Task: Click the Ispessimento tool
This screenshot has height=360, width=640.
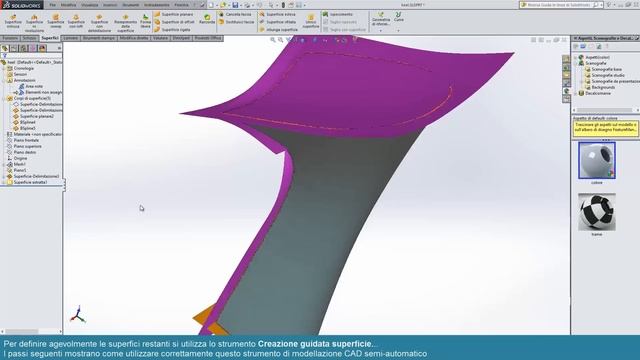Action: click(x=338, y=14)
